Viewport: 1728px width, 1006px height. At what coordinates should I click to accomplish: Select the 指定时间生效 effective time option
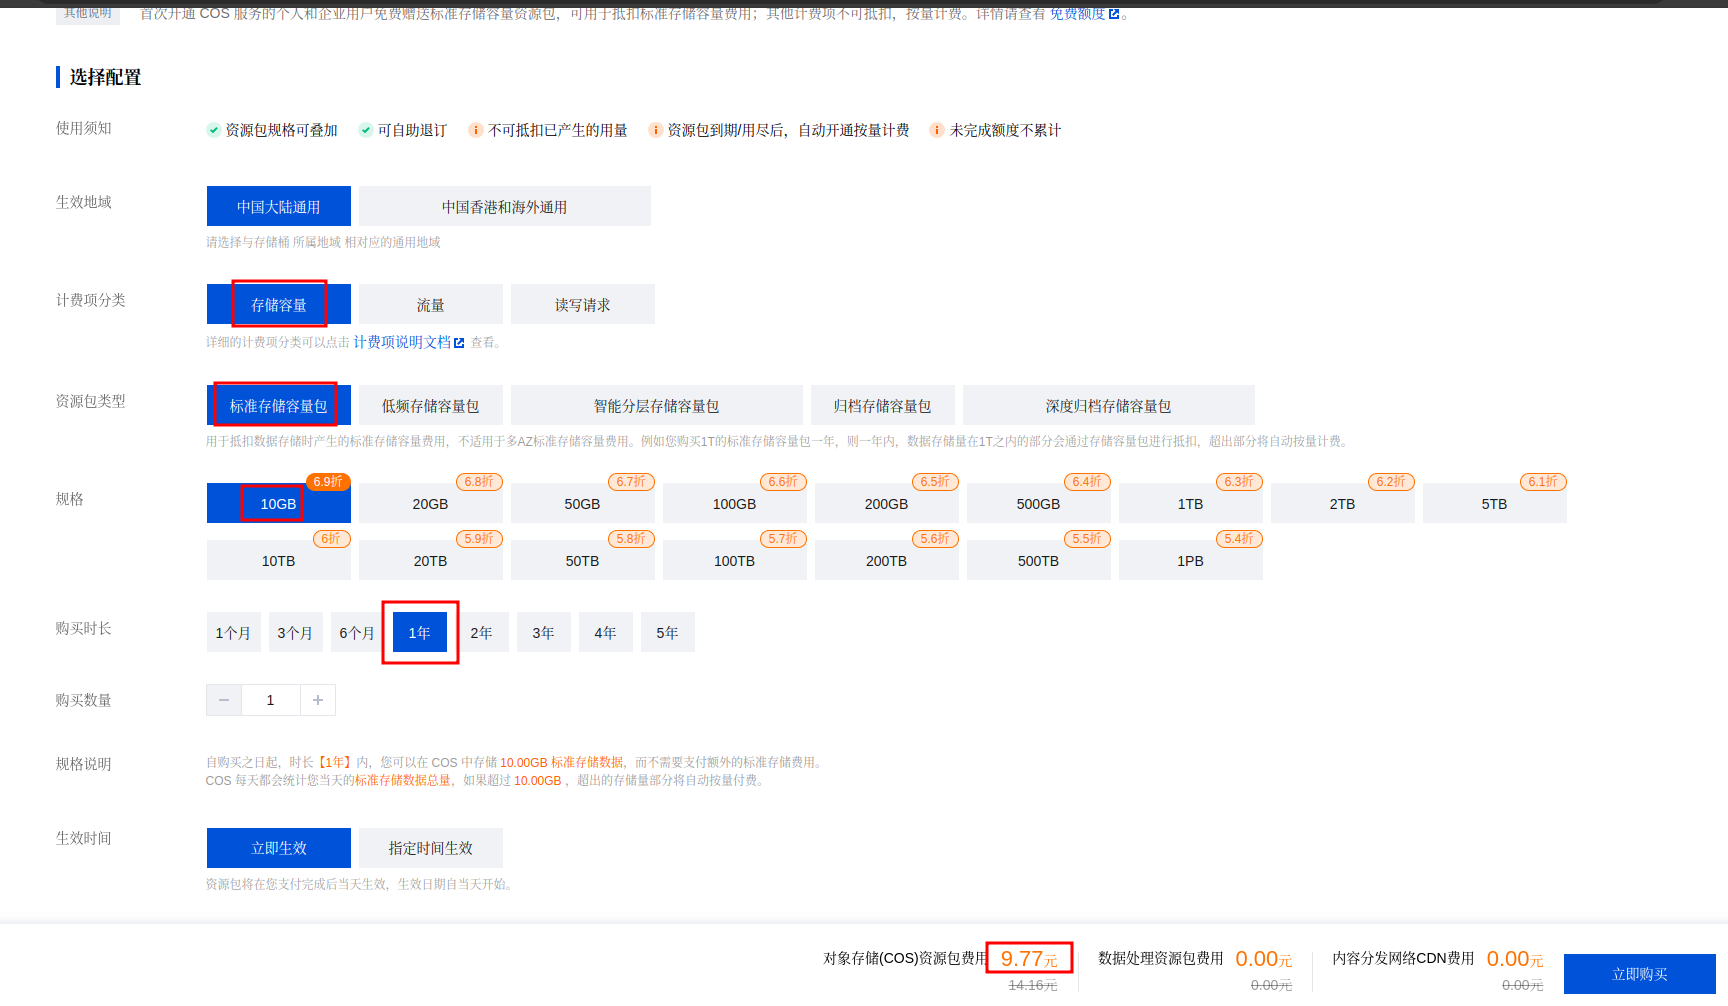(x=430, y=848)
